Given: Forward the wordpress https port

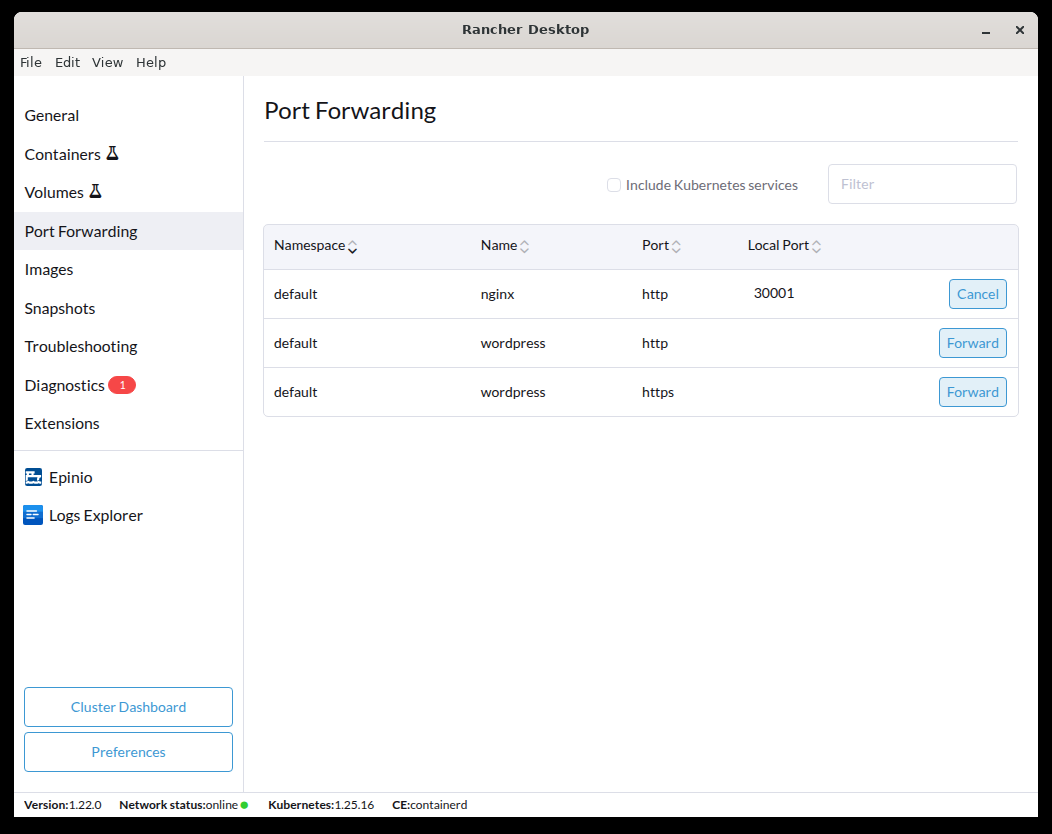Looking at the screenshot, I should pyautogui.click(x=972, y=392).
